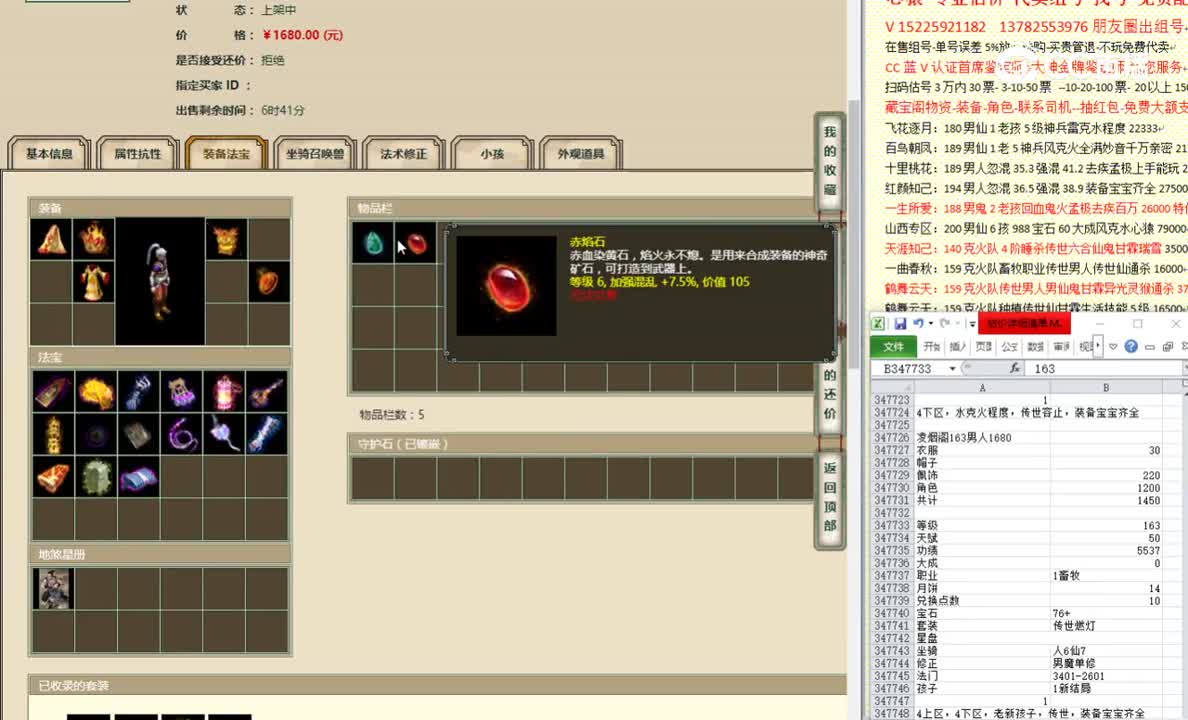The width and height of the screenshot is (1188, 720).
Task: Click the hero portrait in 地煞星册
Action: (54, 588)
